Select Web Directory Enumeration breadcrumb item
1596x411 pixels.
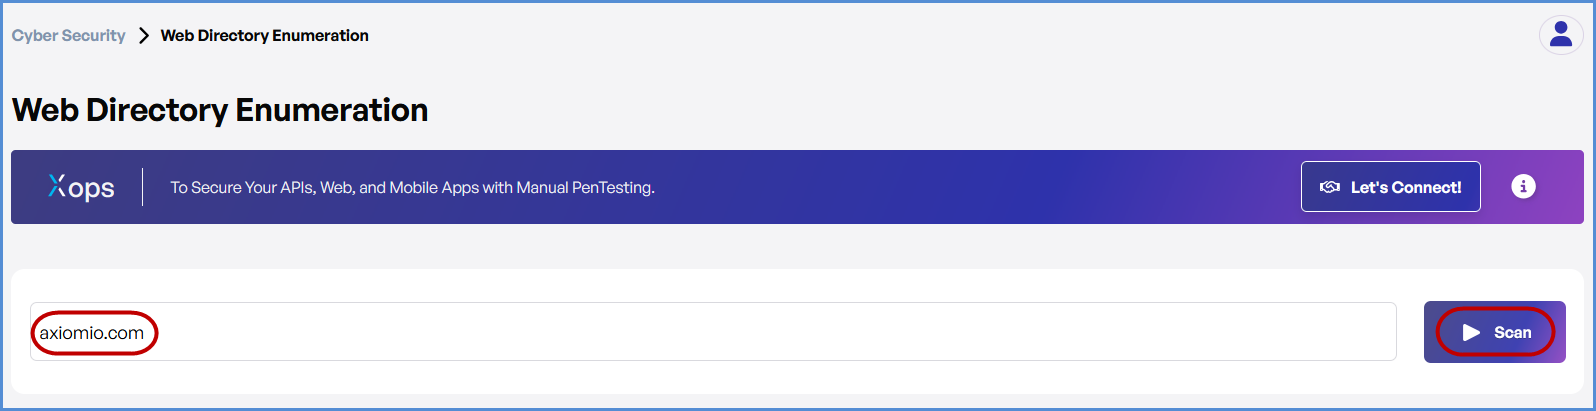point(264,36)
